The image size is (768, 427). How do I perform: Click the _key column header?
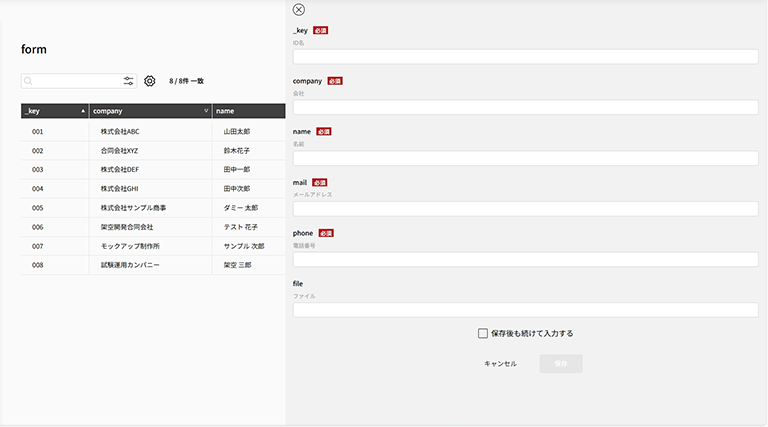click(x=55, y=111)
